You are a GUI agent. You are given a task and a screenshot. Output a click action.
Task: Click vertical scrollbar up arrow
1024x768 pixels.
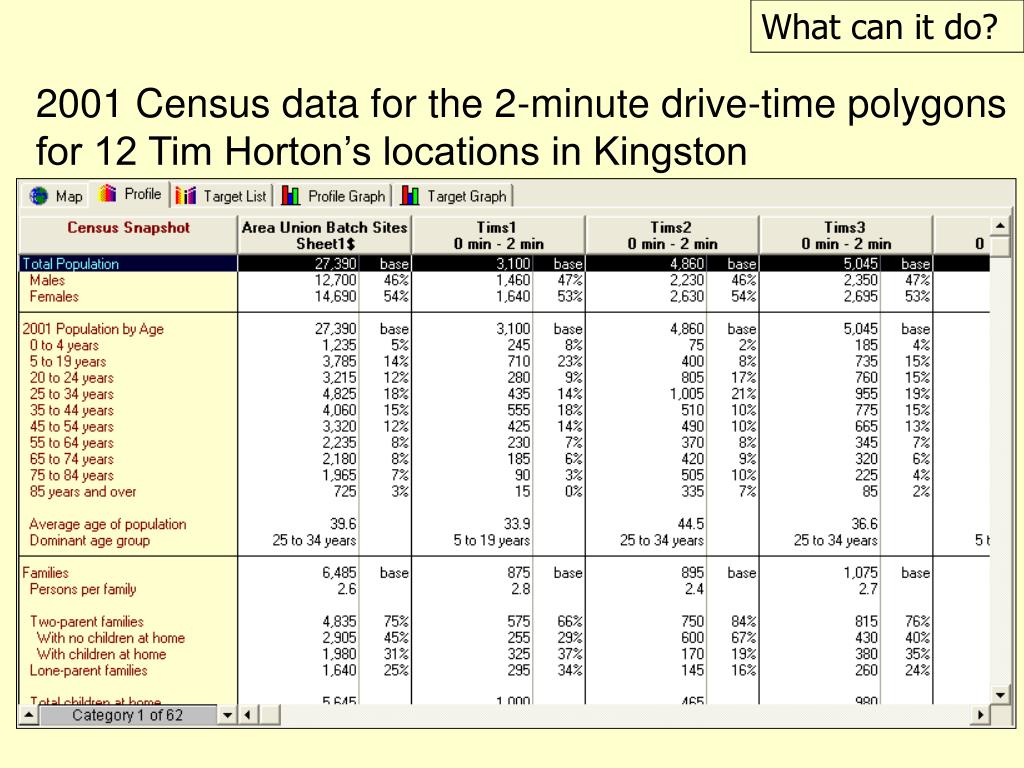[1000, 226]
